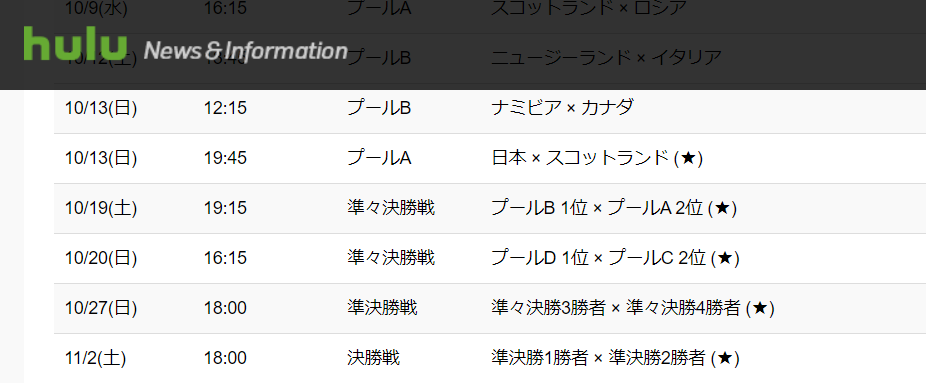This screenshot has width=926, height=383.
Task: Click the star on the 決勝戦 row
Action: click(x=725, y=358)
